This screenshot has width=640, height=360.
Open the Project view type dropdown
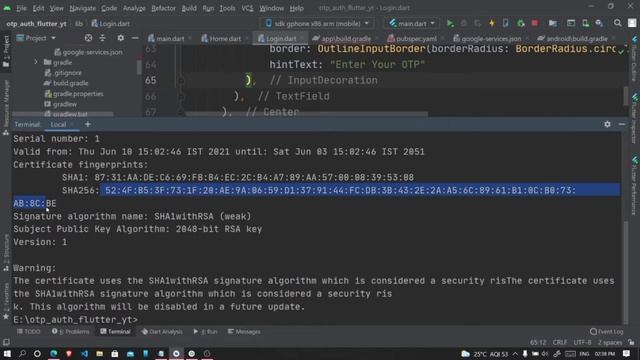[36, 38]
